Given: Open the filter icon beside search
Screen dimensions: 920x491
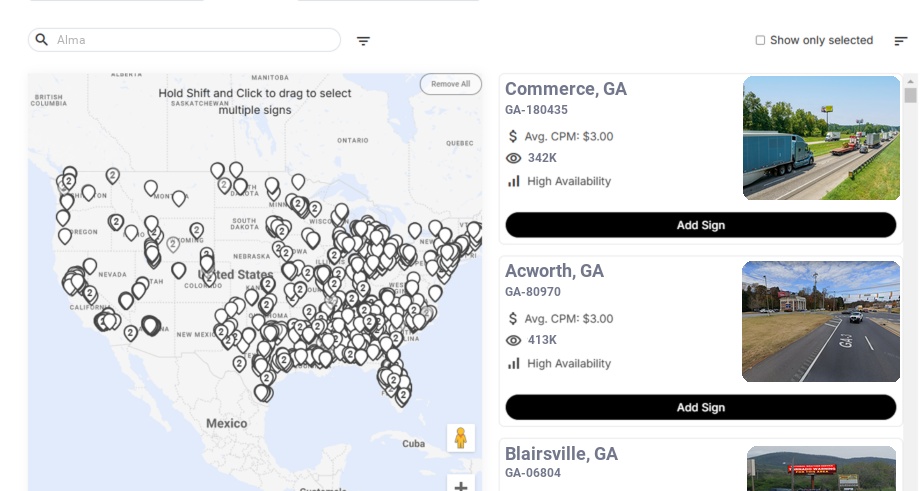Looking at the screenshot, I should coord(363,41).
